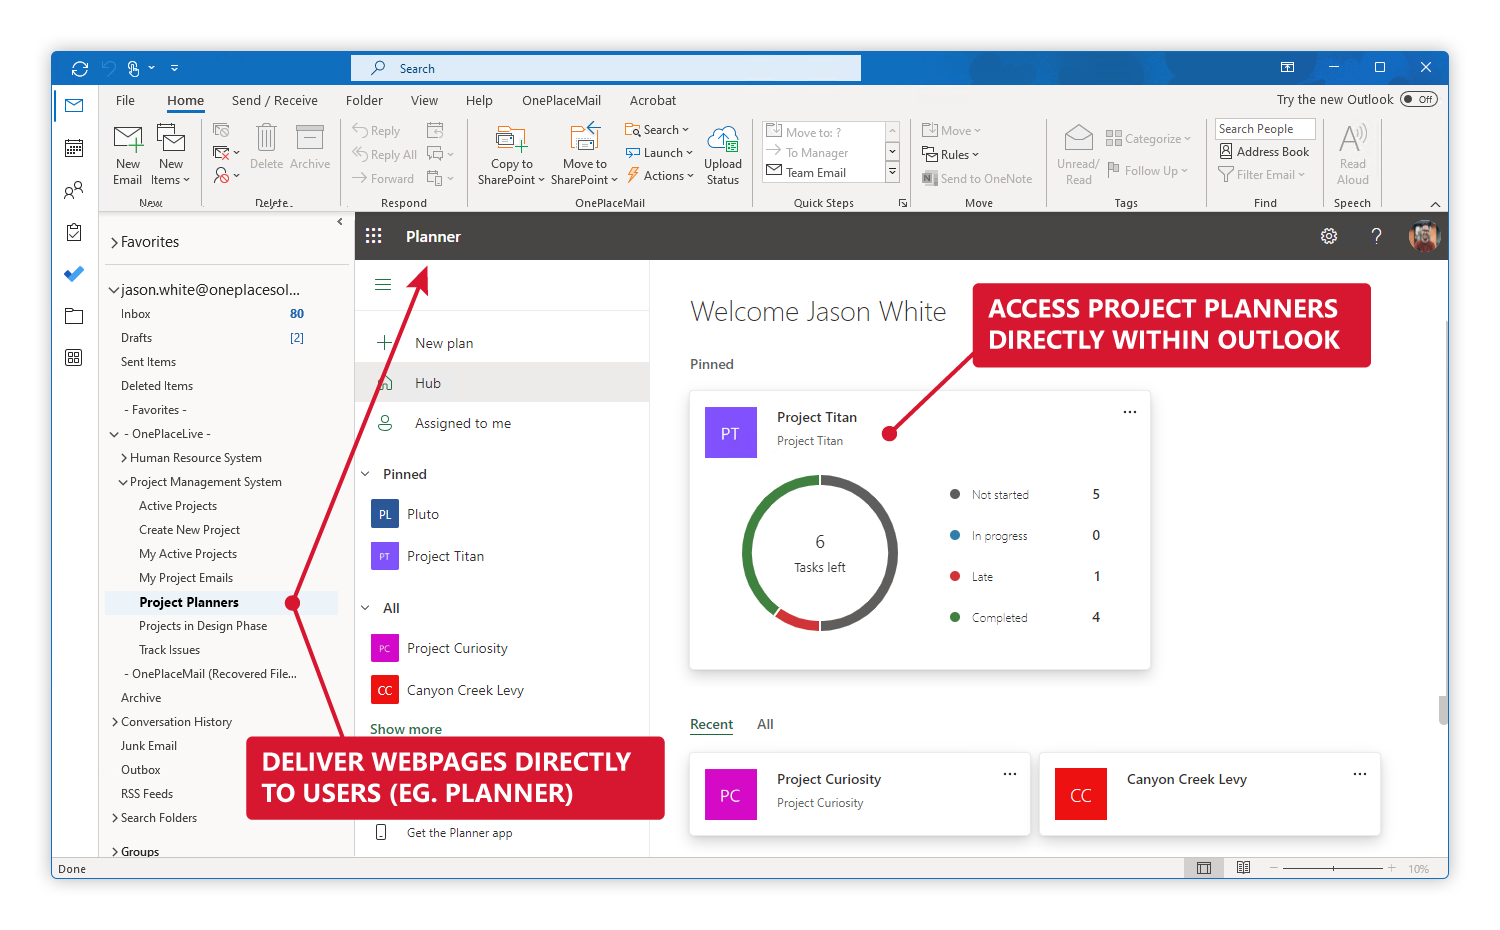Open the Tasks clipboard icon in sidebar
Viewport: 1500px width, 930px height.
74,232
